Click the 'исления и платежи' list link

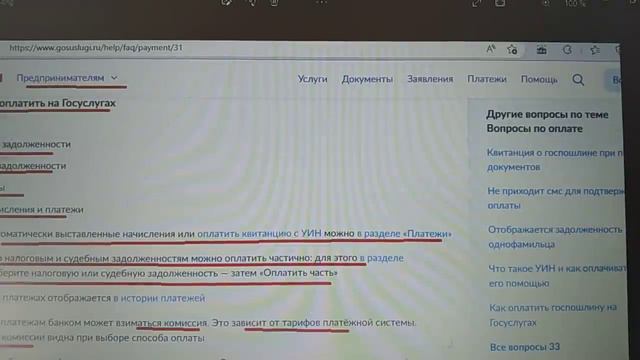tap(41, 210)
